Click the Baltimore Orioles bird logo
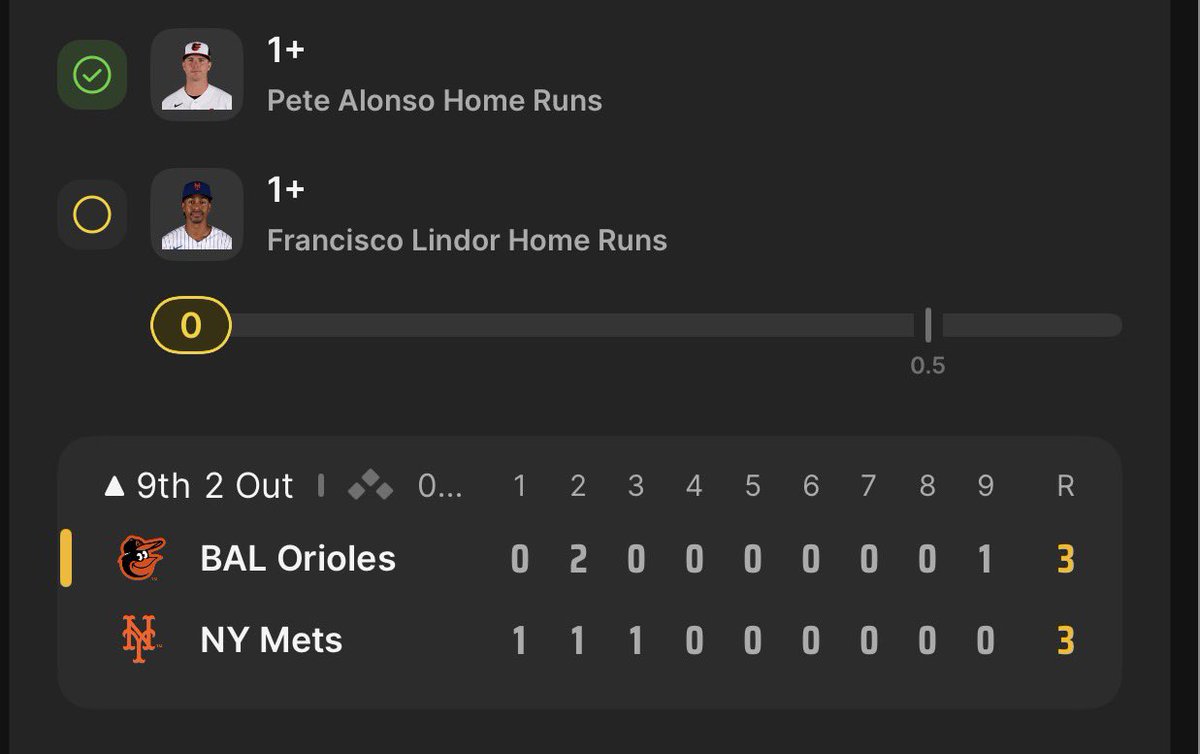1200x754 pixels. point(141,558)
